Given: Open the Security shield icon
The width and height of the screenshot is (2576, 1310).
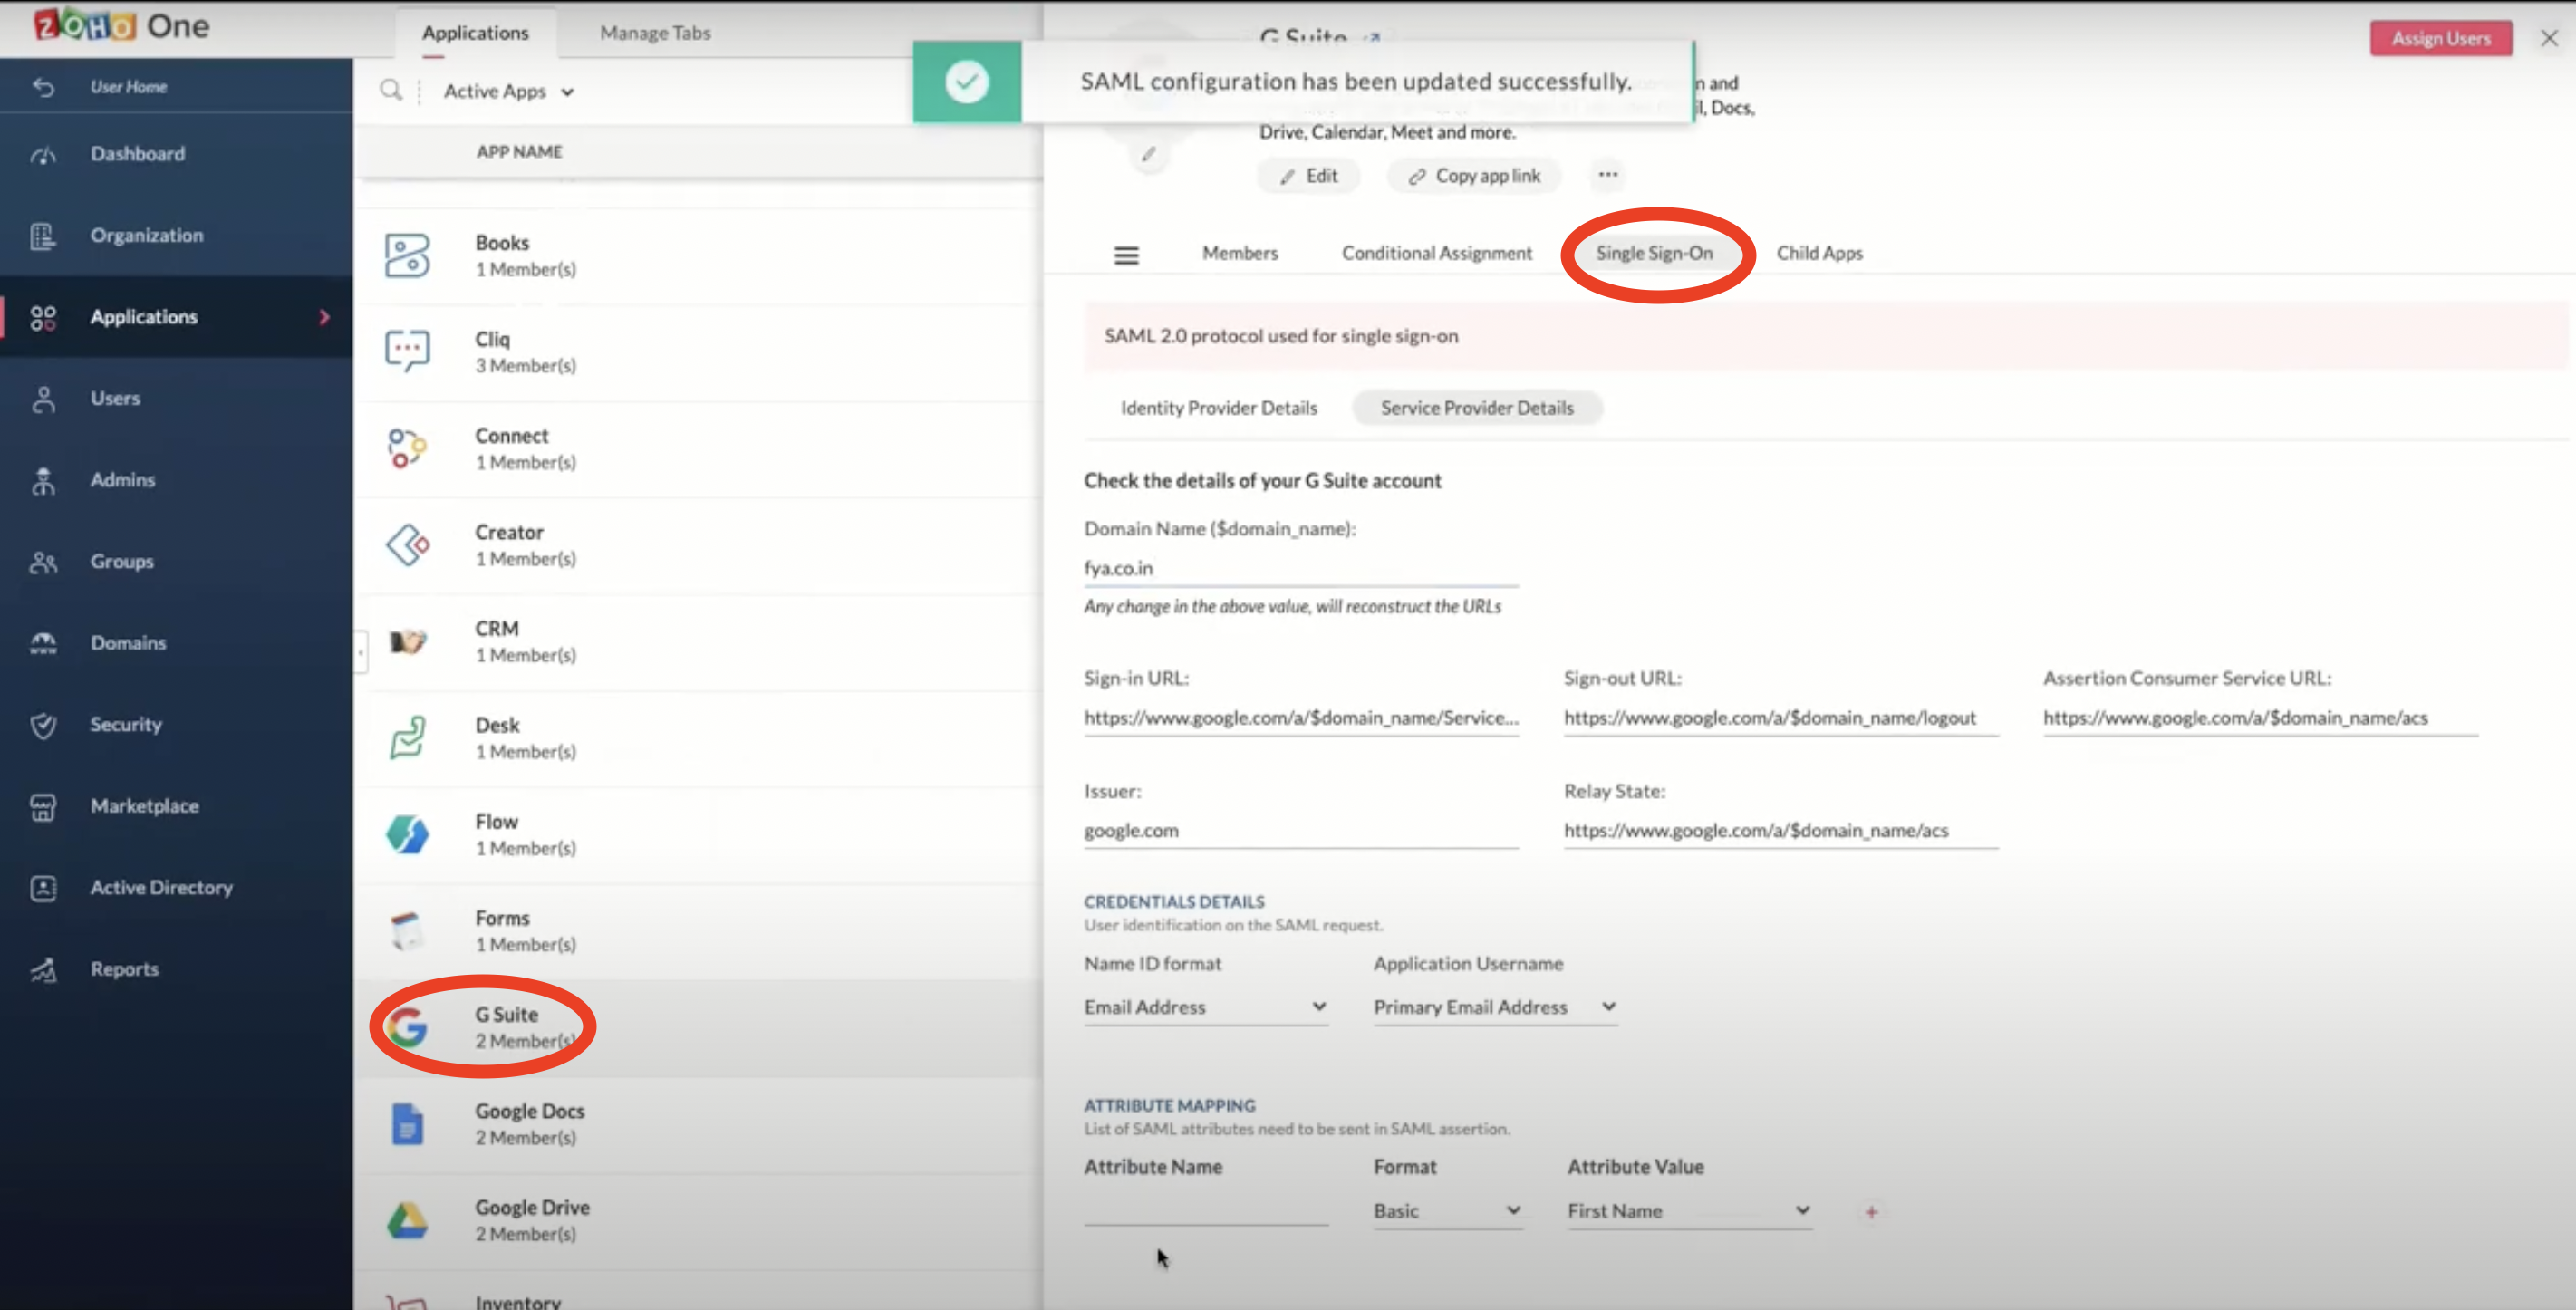Looking at the screenshot, I should [43, 725].
